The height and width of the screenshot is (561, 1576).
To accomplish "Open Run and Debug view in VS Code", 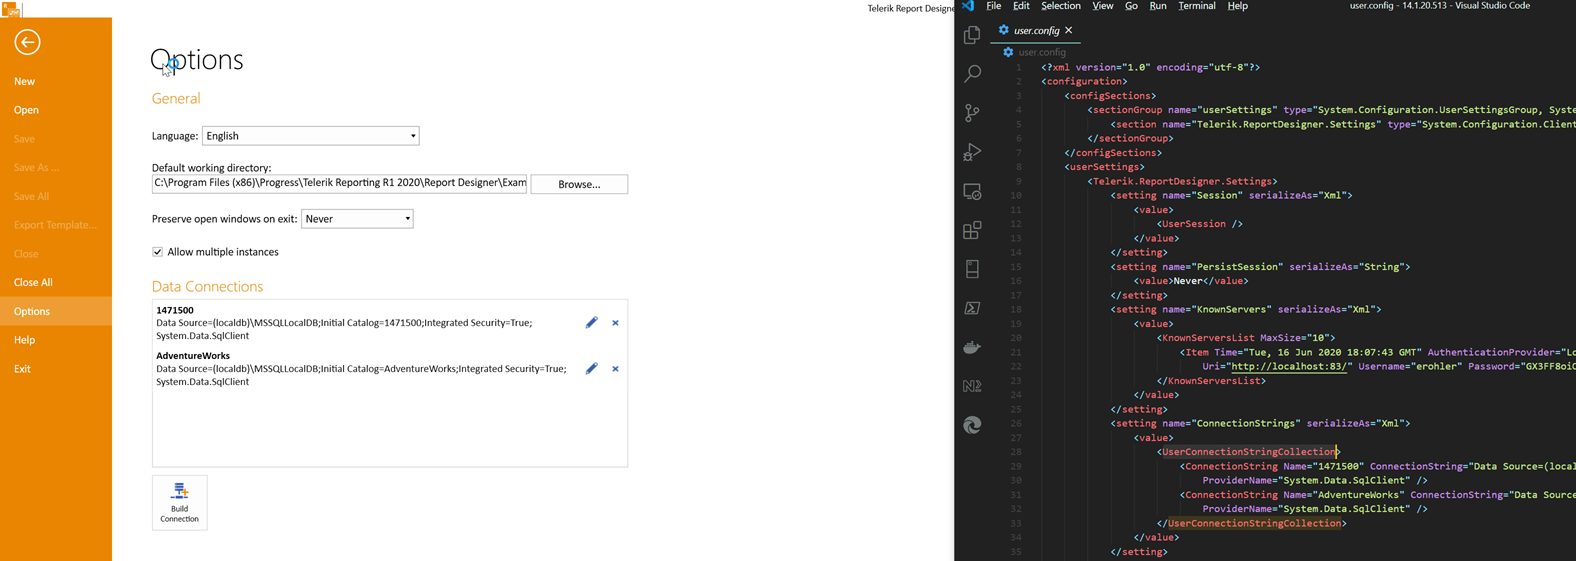I will point(972,152).
